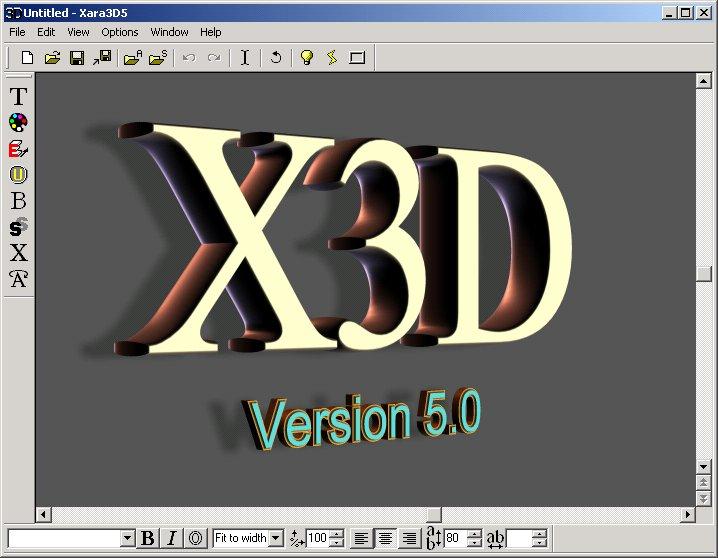
Task: Center align the text
Action: [385, 538]
